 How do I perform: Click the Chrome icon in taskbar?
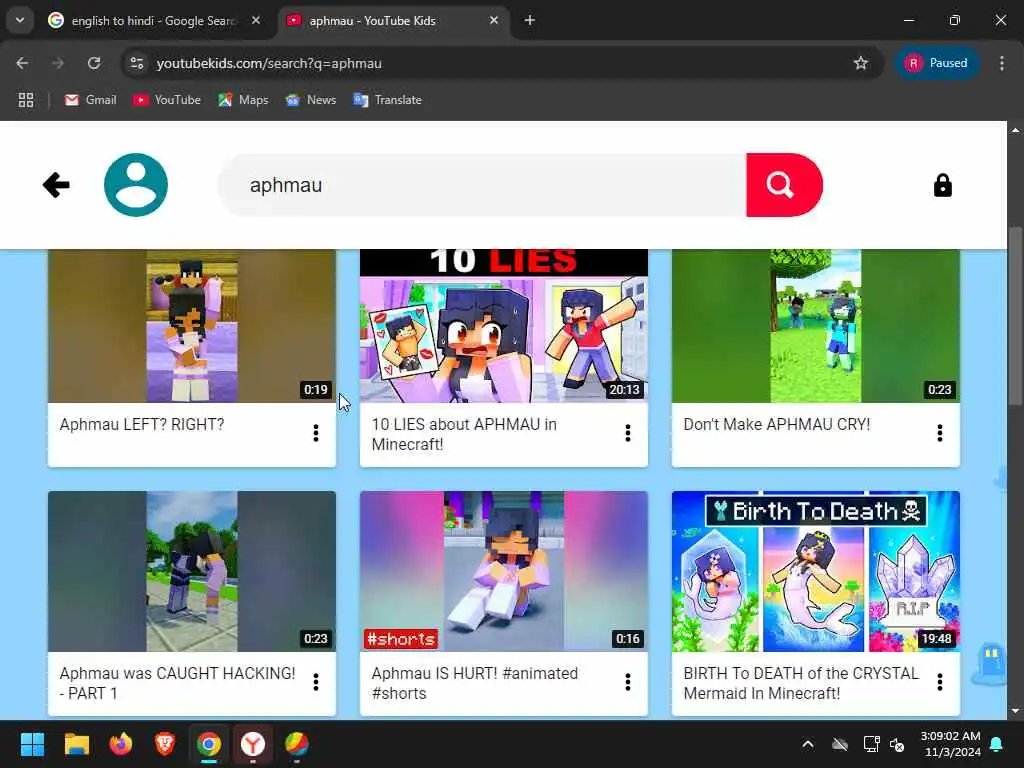point(209,744)
